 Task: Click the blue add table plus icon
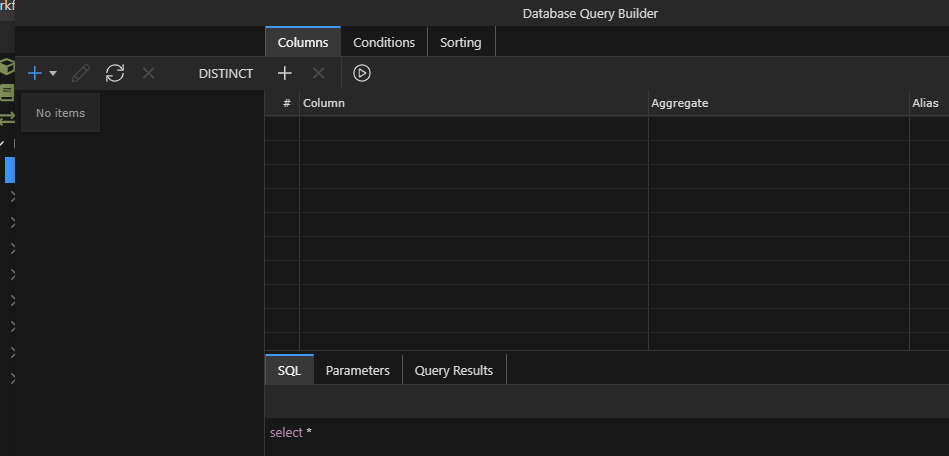(35, 73)
